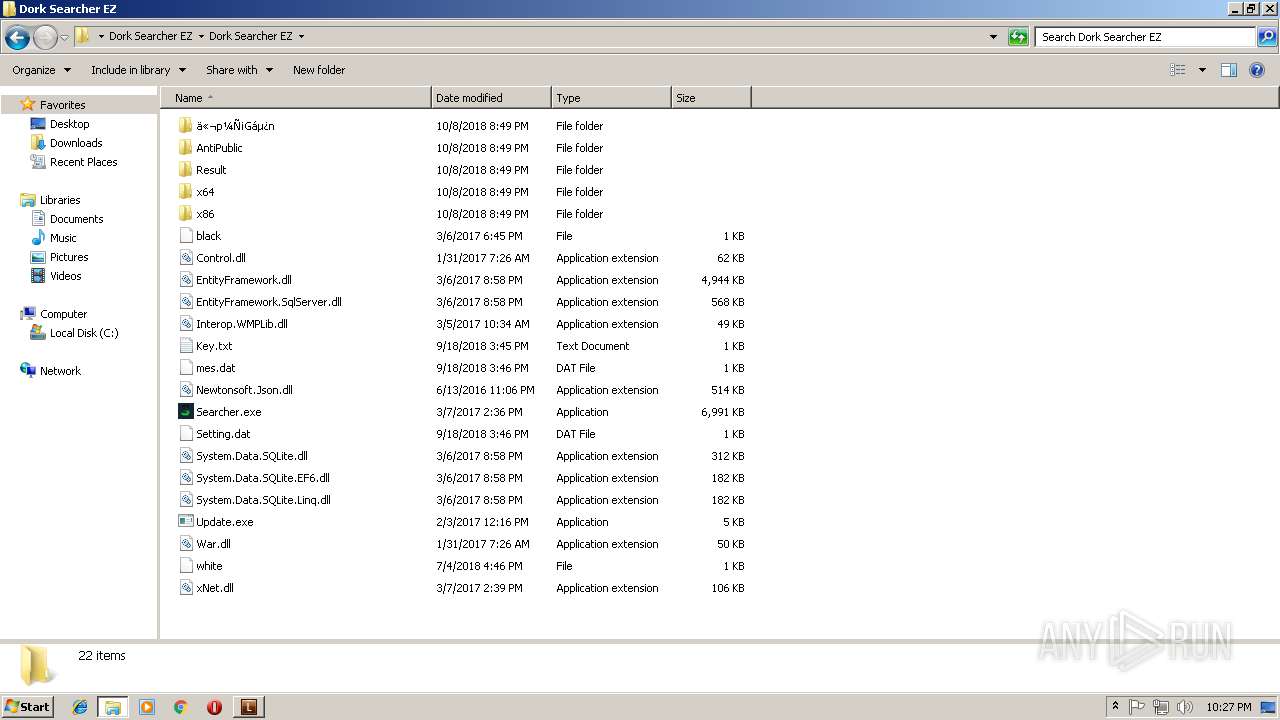Select the Interop.WMPLib.dll file name
This screenshot has height=720, width=1280.
242,324
